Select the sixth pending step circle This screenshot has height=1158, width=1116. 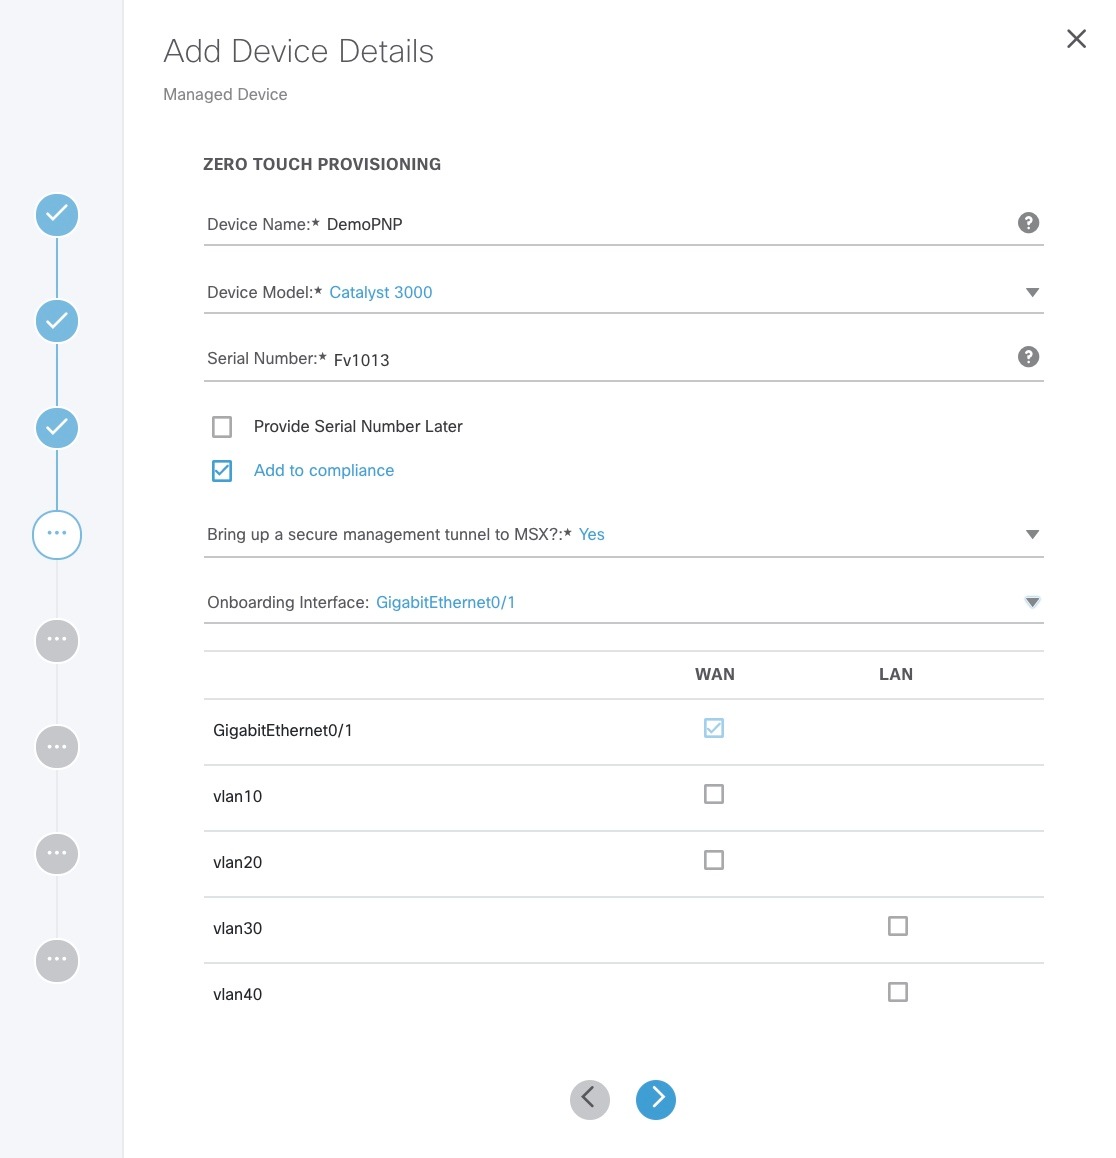[x=56, y=746]
